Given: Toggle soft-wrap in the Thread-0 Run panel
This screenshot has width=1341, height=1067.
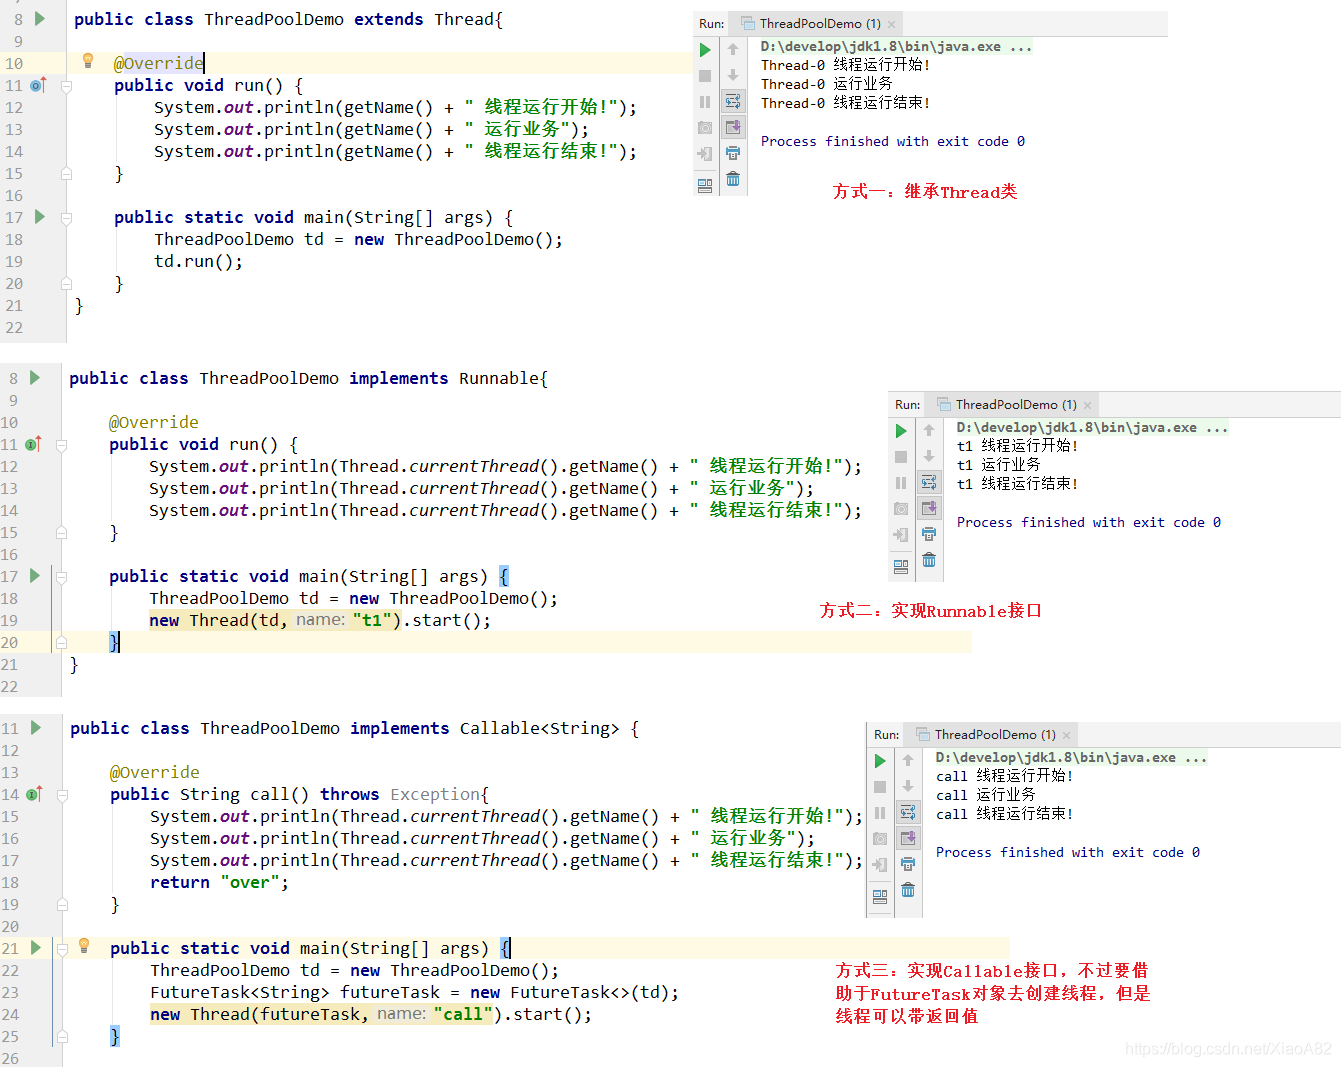Looking at the screenshot, I should tap(733, 101).
